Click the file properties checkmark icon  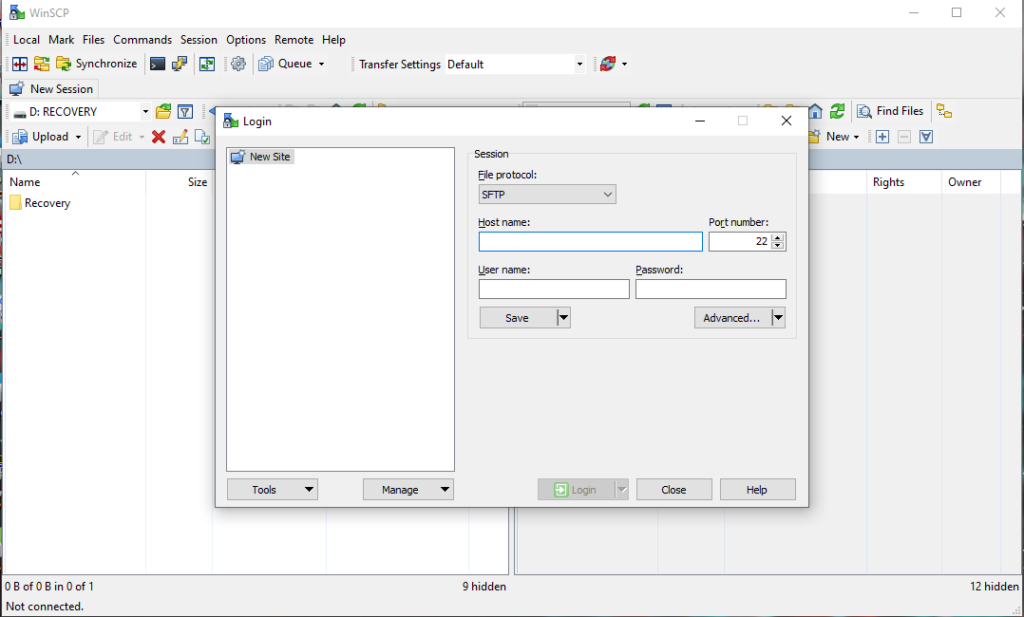pyautogui.click(x=202, y=136)
